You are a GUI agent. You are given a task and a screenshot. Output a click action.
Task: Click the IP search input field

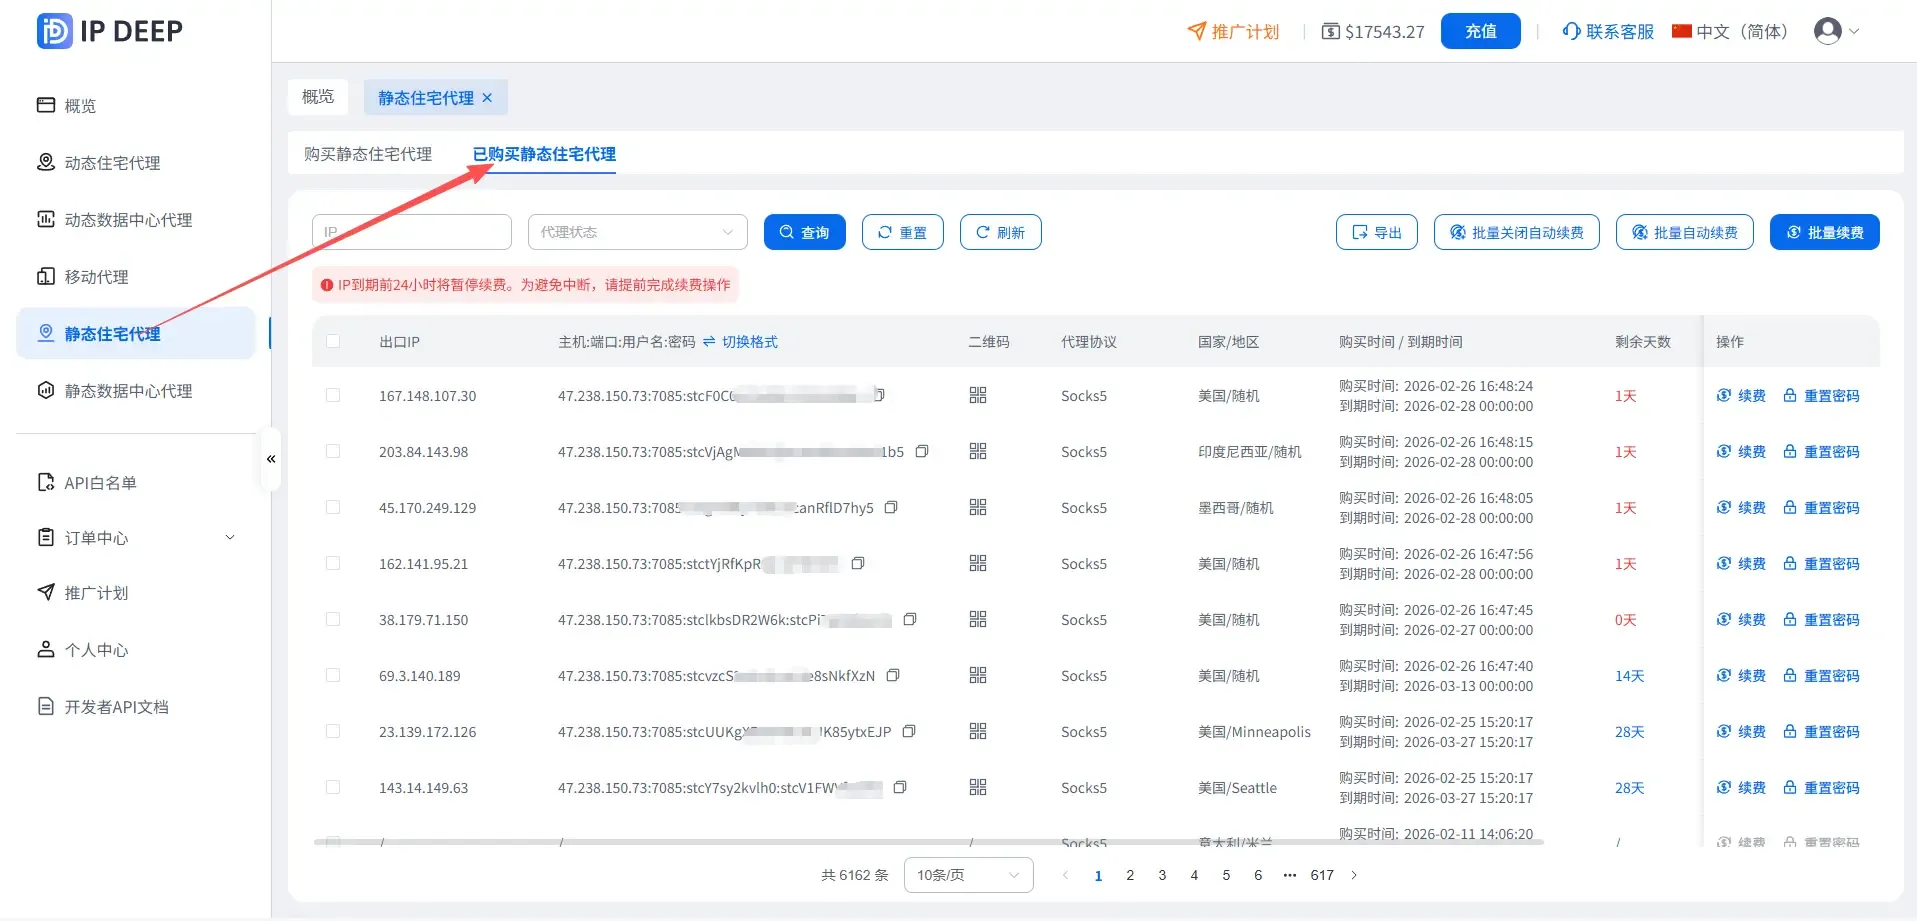click(x=411, y=232)
